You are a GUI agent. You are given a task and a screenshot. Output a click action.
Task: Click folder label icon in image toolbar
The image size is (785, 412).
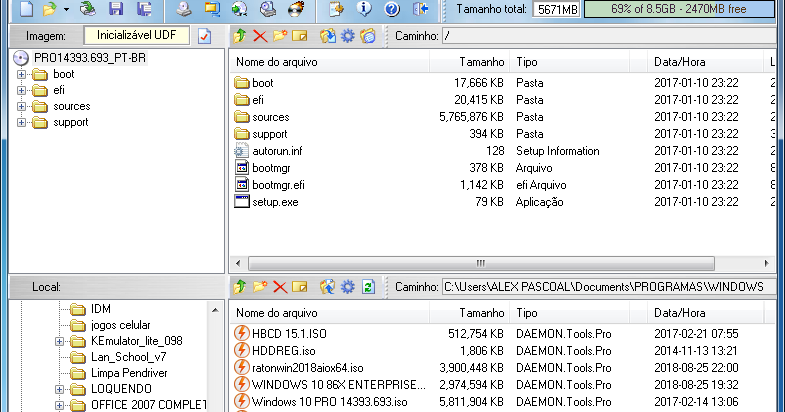pyautogui.click(x=368, y=36)
